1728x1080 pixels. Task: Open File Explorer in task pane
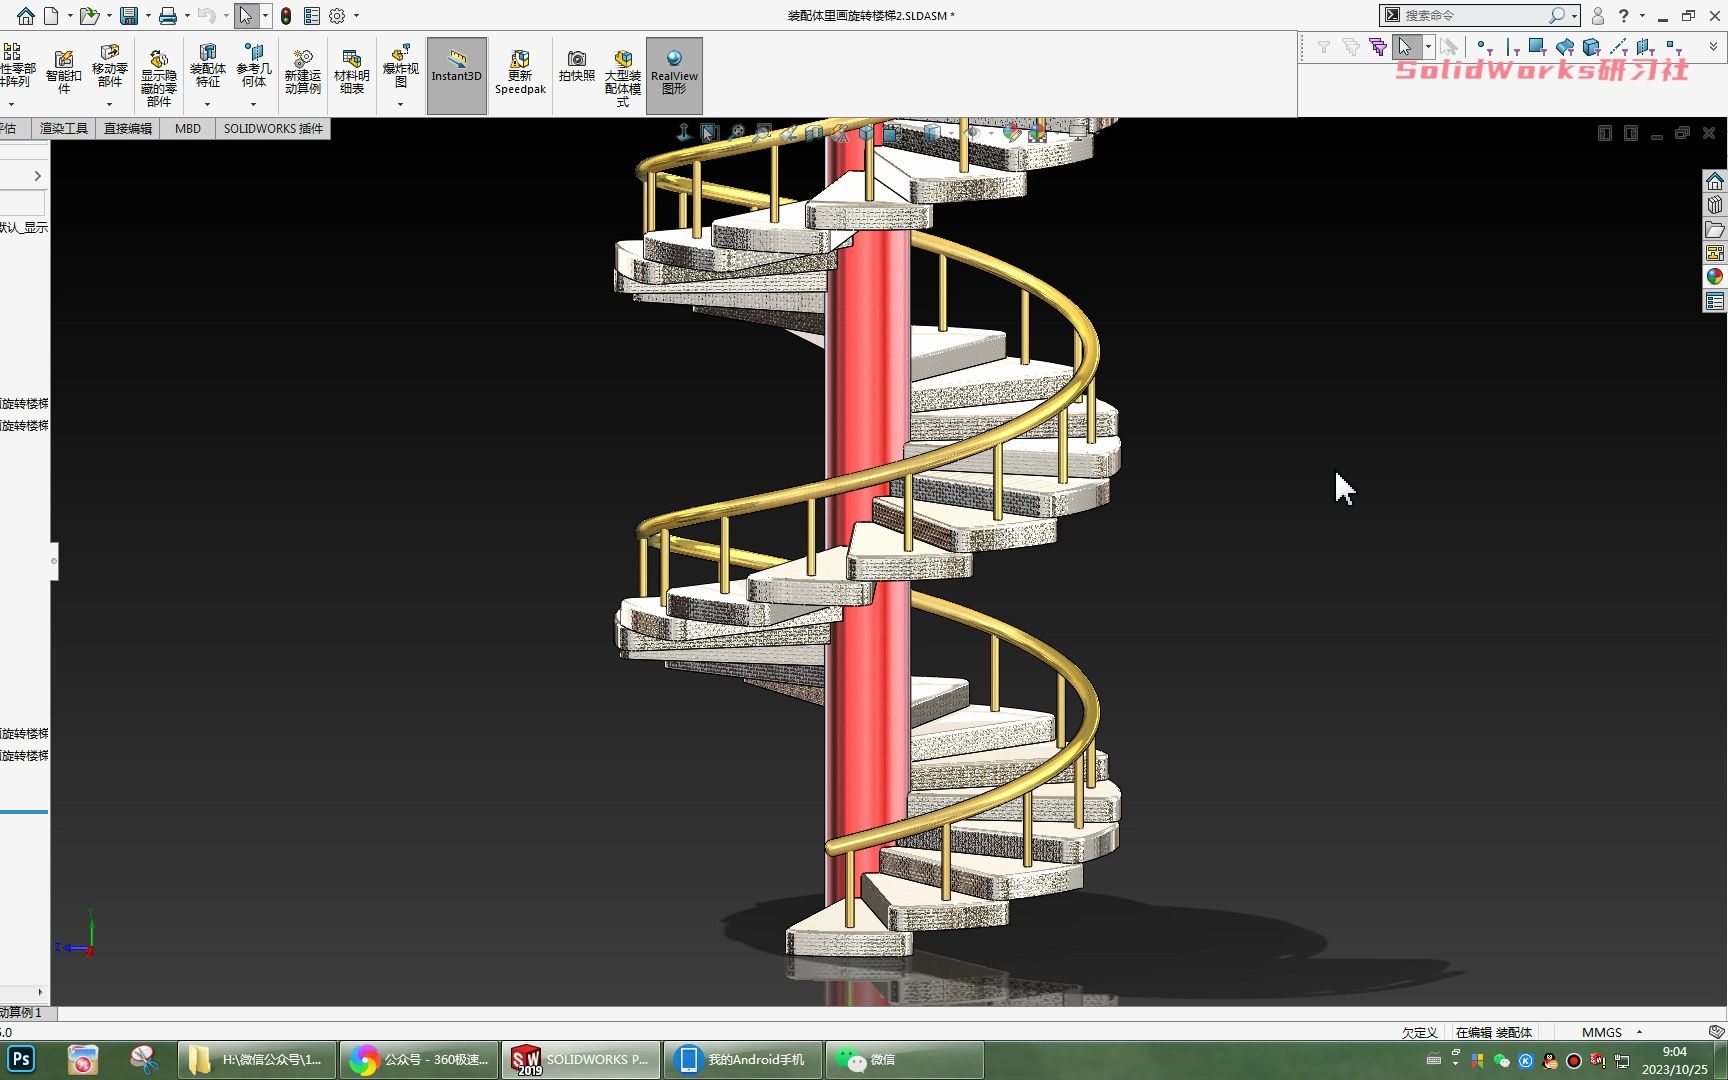click(1715, 229)
